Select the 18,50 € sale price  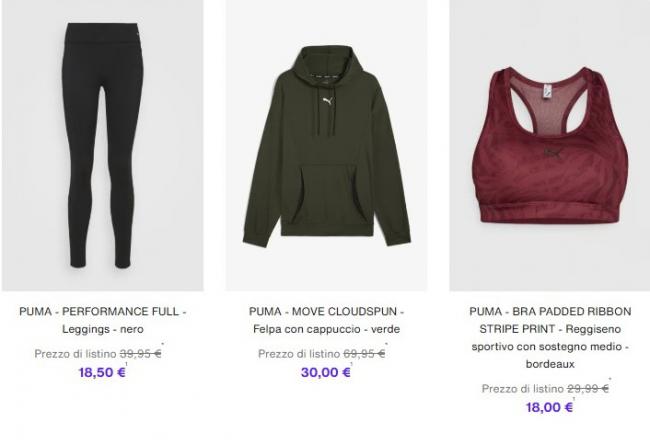pos(102,372)
